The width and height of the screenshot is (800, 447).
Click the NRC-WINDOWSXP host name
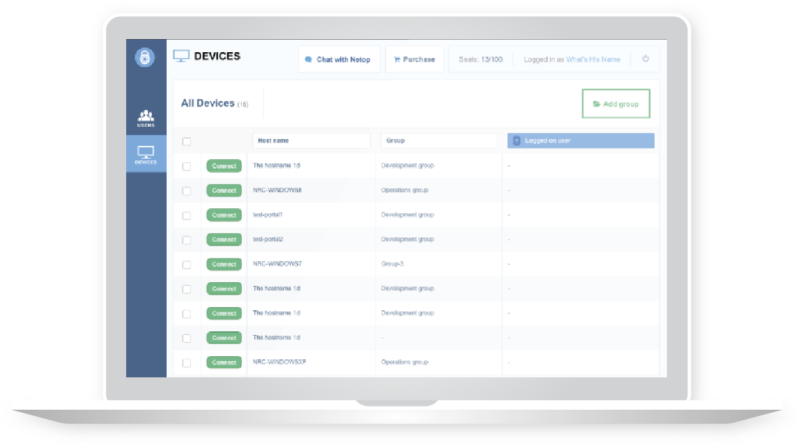pos(279,362)
